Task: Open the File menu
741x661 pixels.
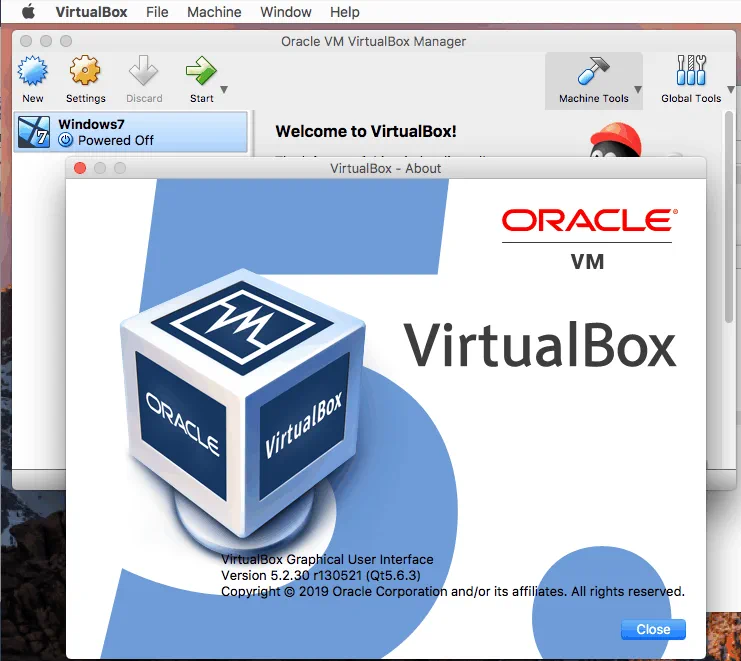Action: [157, 12]
